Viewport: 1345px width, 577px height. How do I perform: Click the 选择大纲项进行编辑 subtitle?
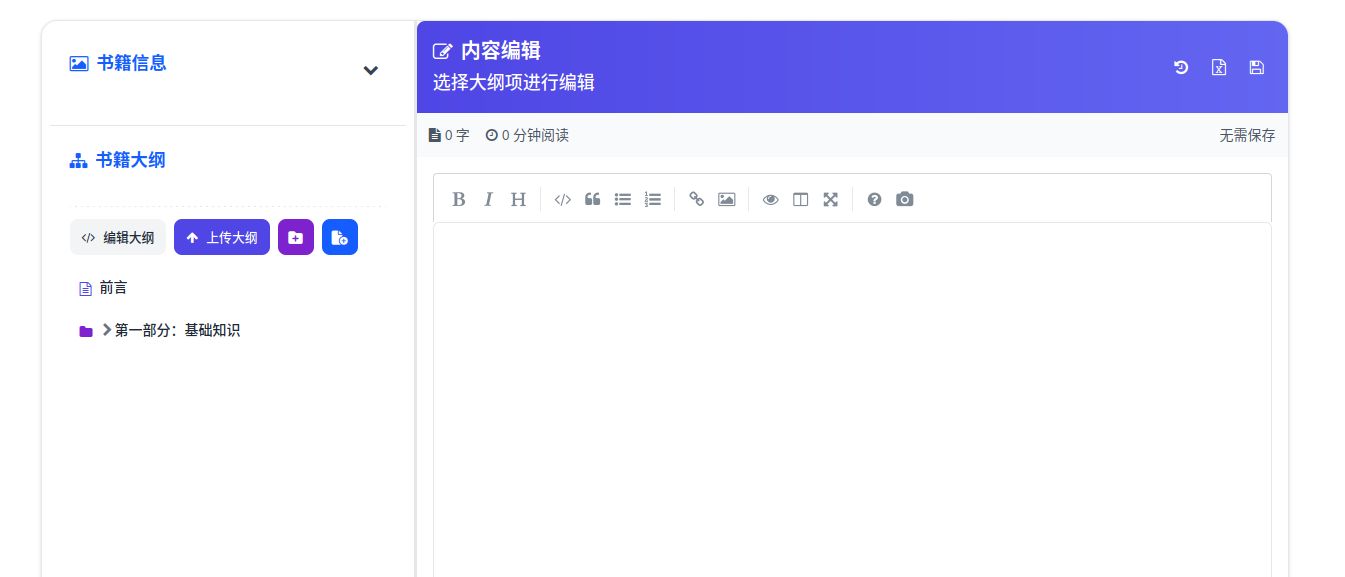coord(514,83)
